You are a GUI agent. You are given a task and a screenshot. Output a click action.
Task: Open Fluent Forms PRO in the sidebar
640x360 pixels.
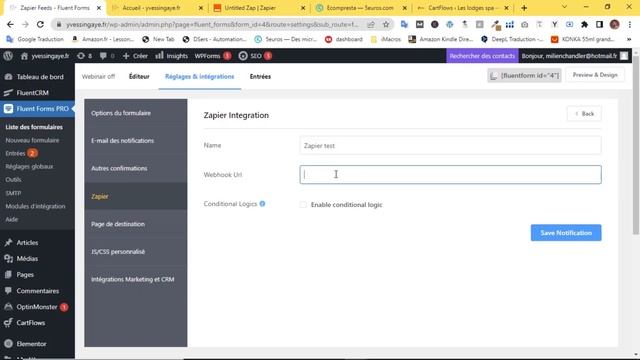click(37, 109)
